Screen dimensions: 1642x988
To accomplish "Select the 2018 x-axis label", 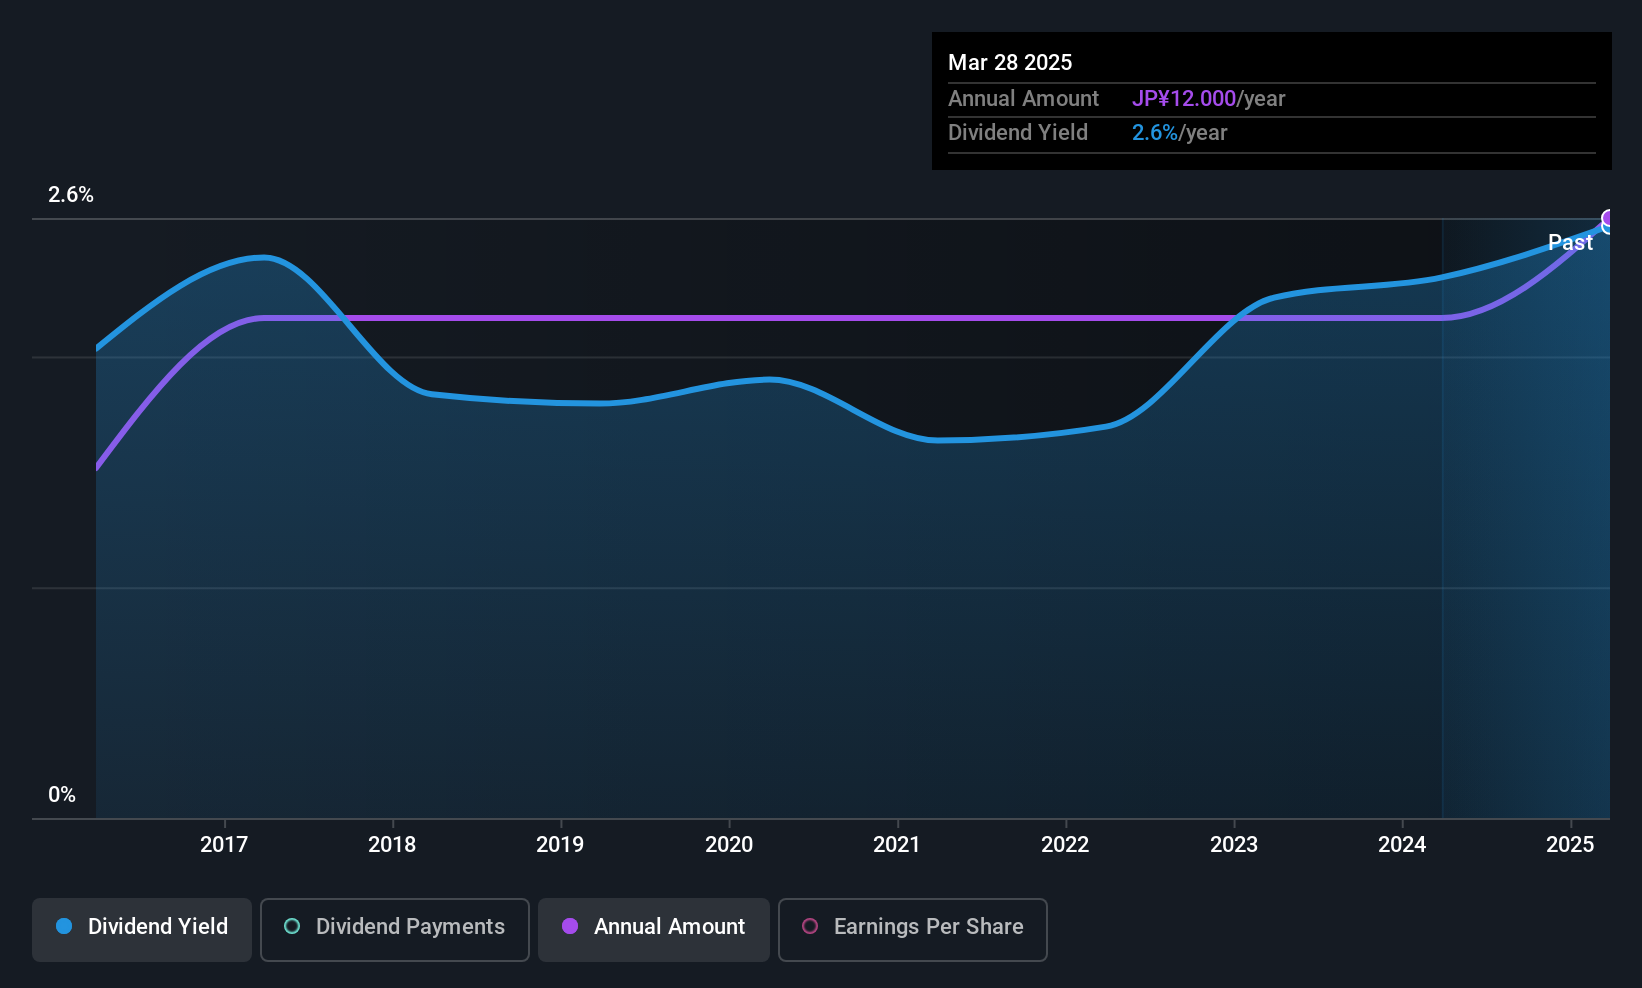I will [x=392, y=844].
